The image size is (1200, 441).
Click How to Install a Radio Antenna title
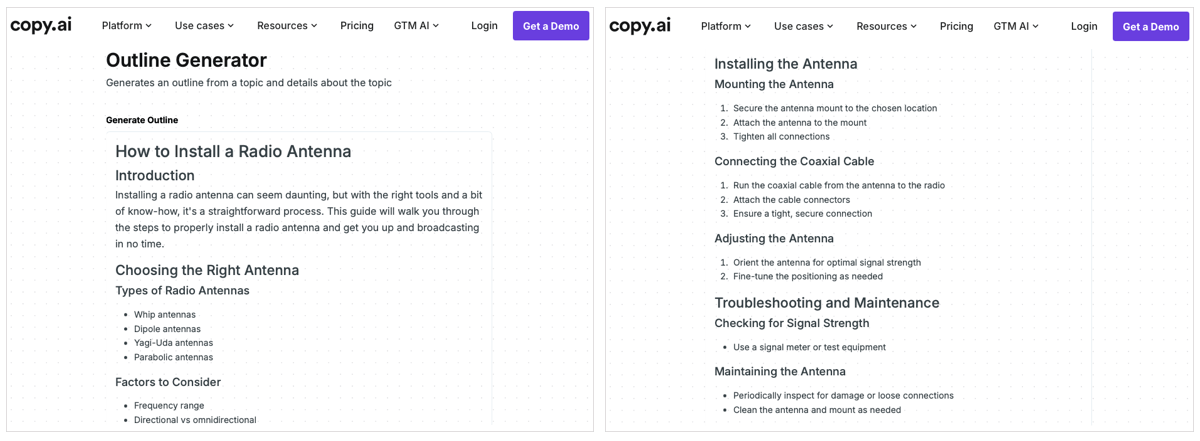click(x=233, y=152)
